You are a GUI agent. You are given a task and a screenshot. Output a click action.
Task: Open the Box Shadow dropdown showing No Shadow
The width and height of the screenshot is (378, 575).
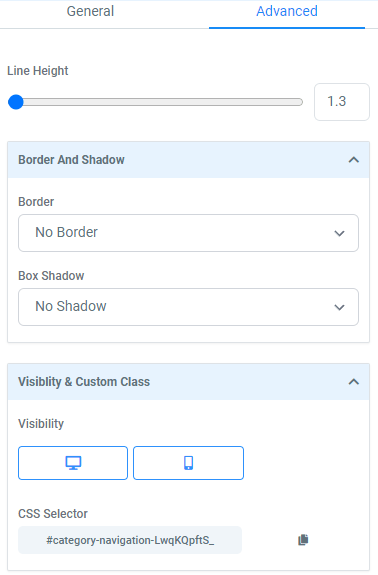click(188, 307)
